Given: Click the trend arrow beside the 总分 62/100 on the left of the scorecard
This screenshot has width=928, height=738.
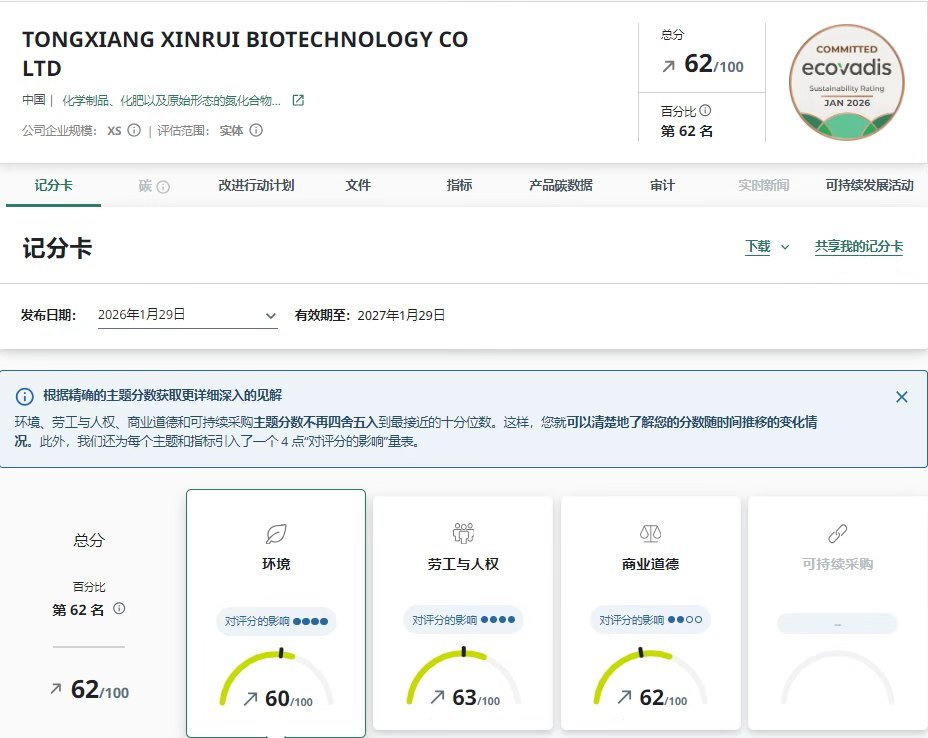Looking at the screenshot, I should [x=56, y=689].
